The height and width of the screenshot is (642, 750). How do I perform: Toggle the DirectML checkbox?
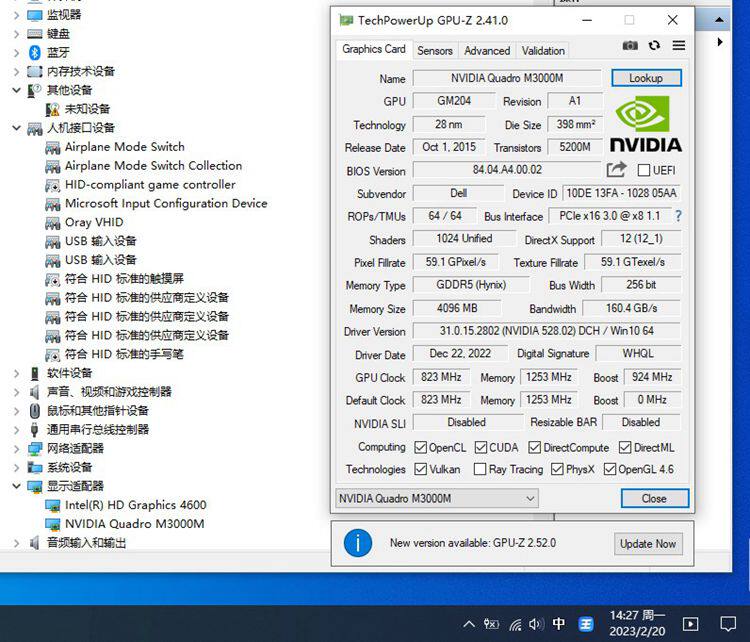(x=625, y=447)
